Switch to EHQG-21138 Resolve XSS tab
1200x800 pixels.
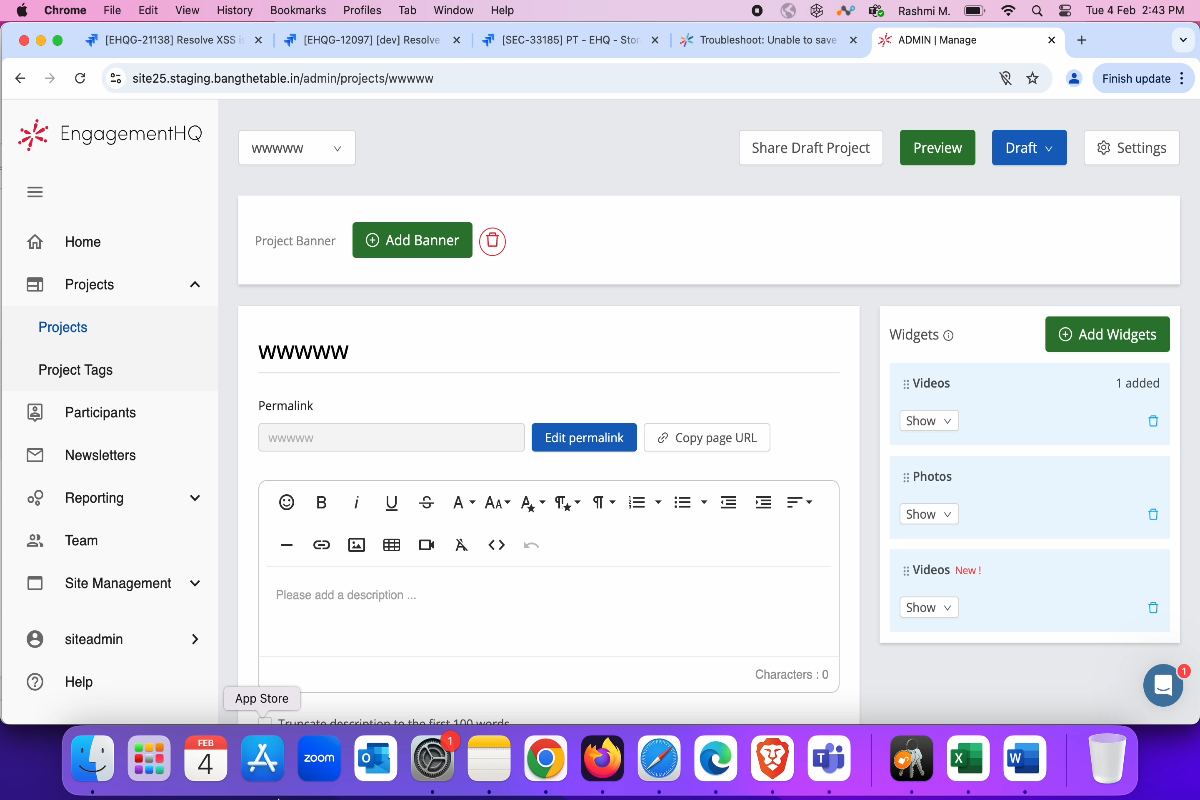(175, 40)
